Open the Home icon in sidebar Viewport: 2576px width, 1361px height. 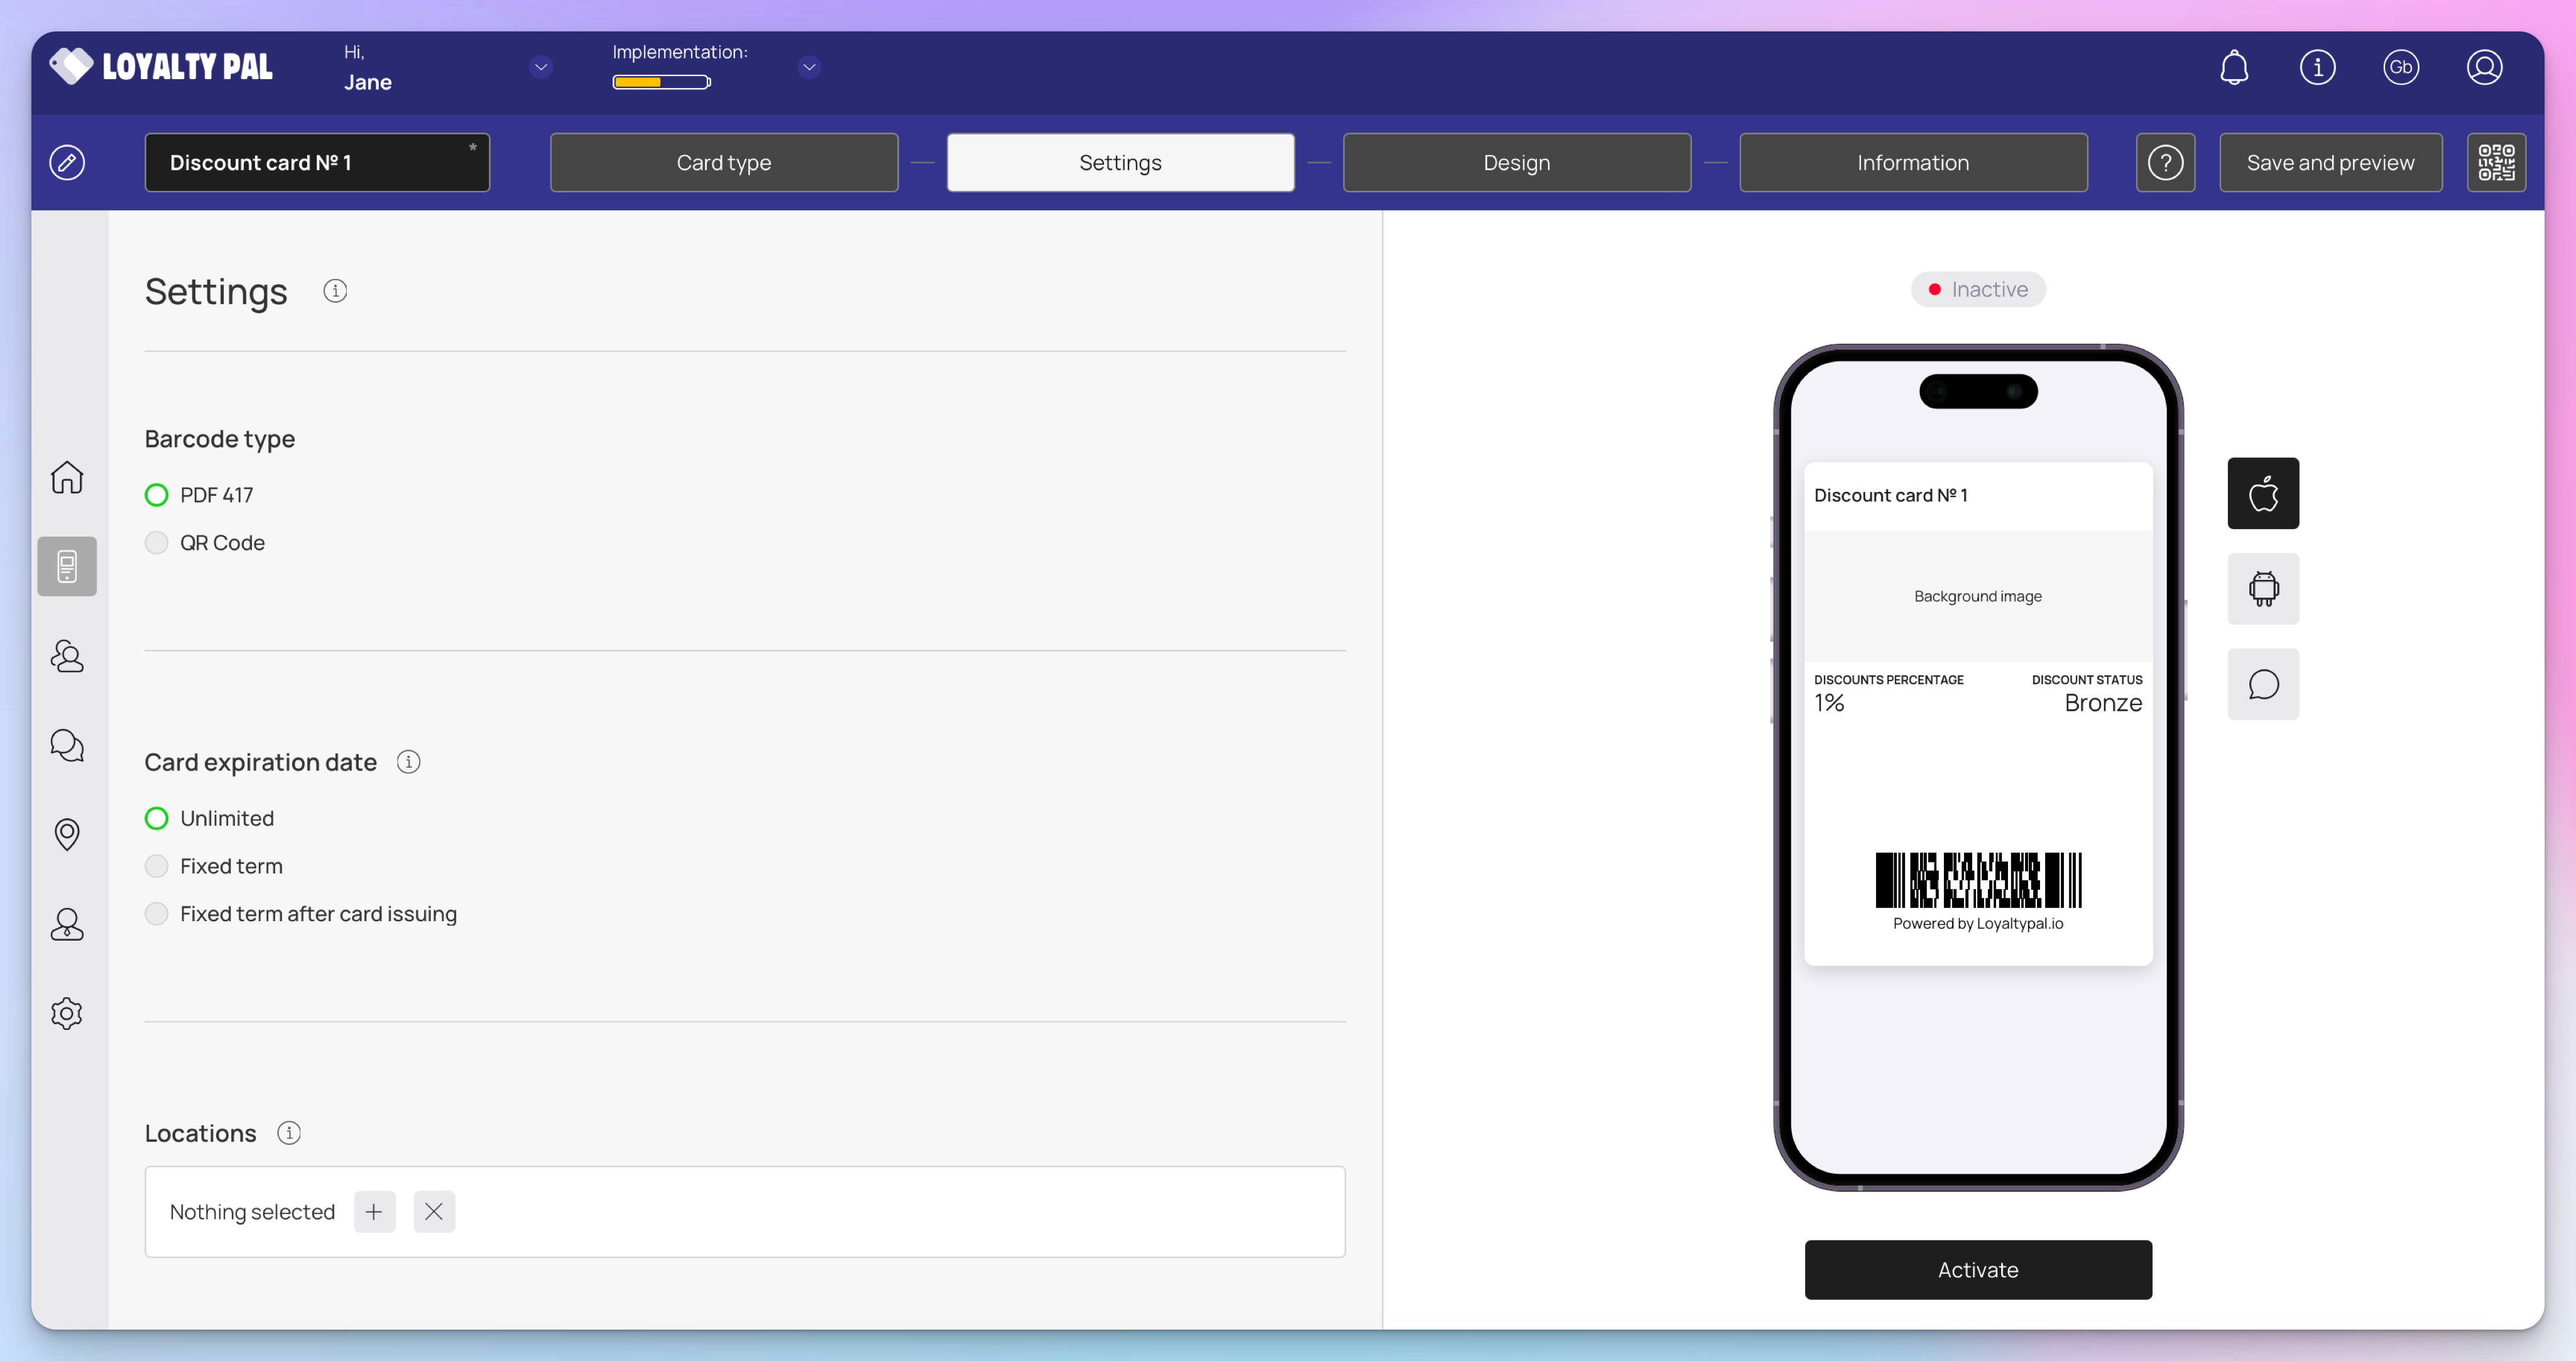pos(67,477)
